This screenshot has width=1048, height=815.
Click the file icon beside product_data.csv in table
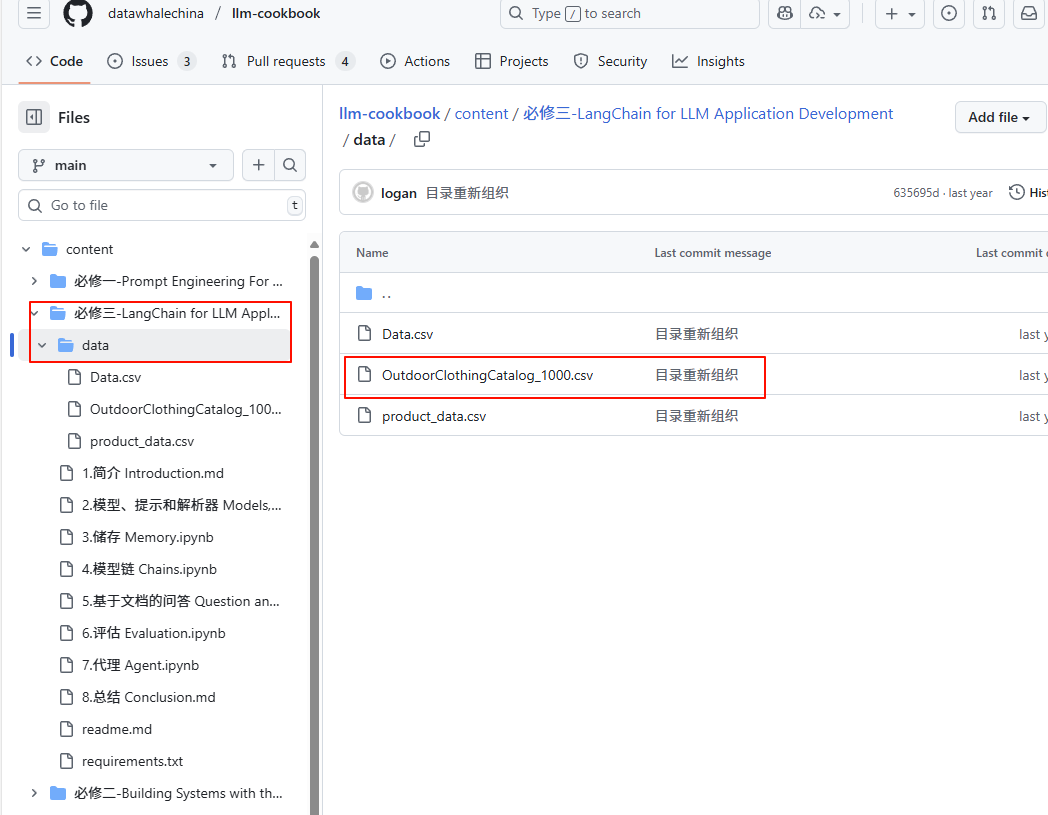tap(364, 415)
